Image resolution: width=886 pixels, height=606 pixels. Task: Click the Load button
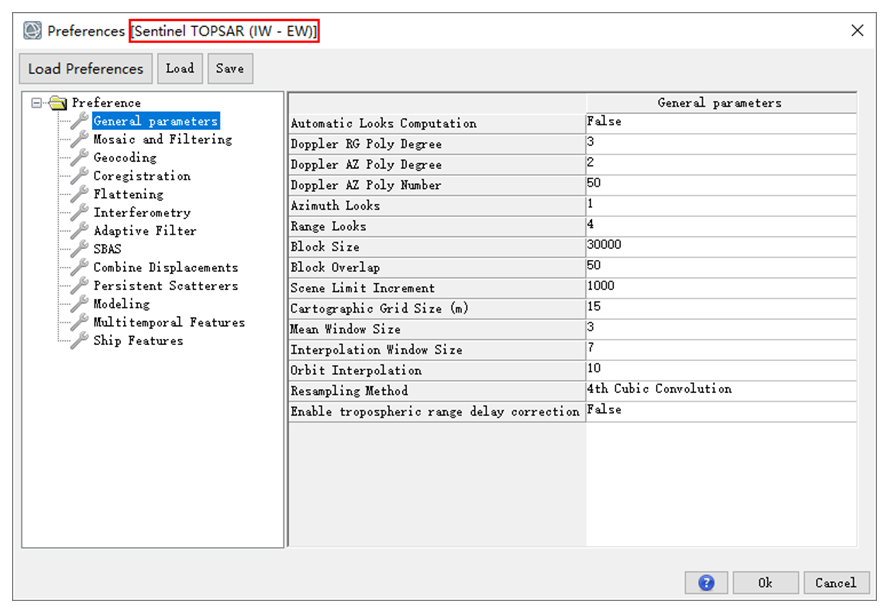(180, 68)
